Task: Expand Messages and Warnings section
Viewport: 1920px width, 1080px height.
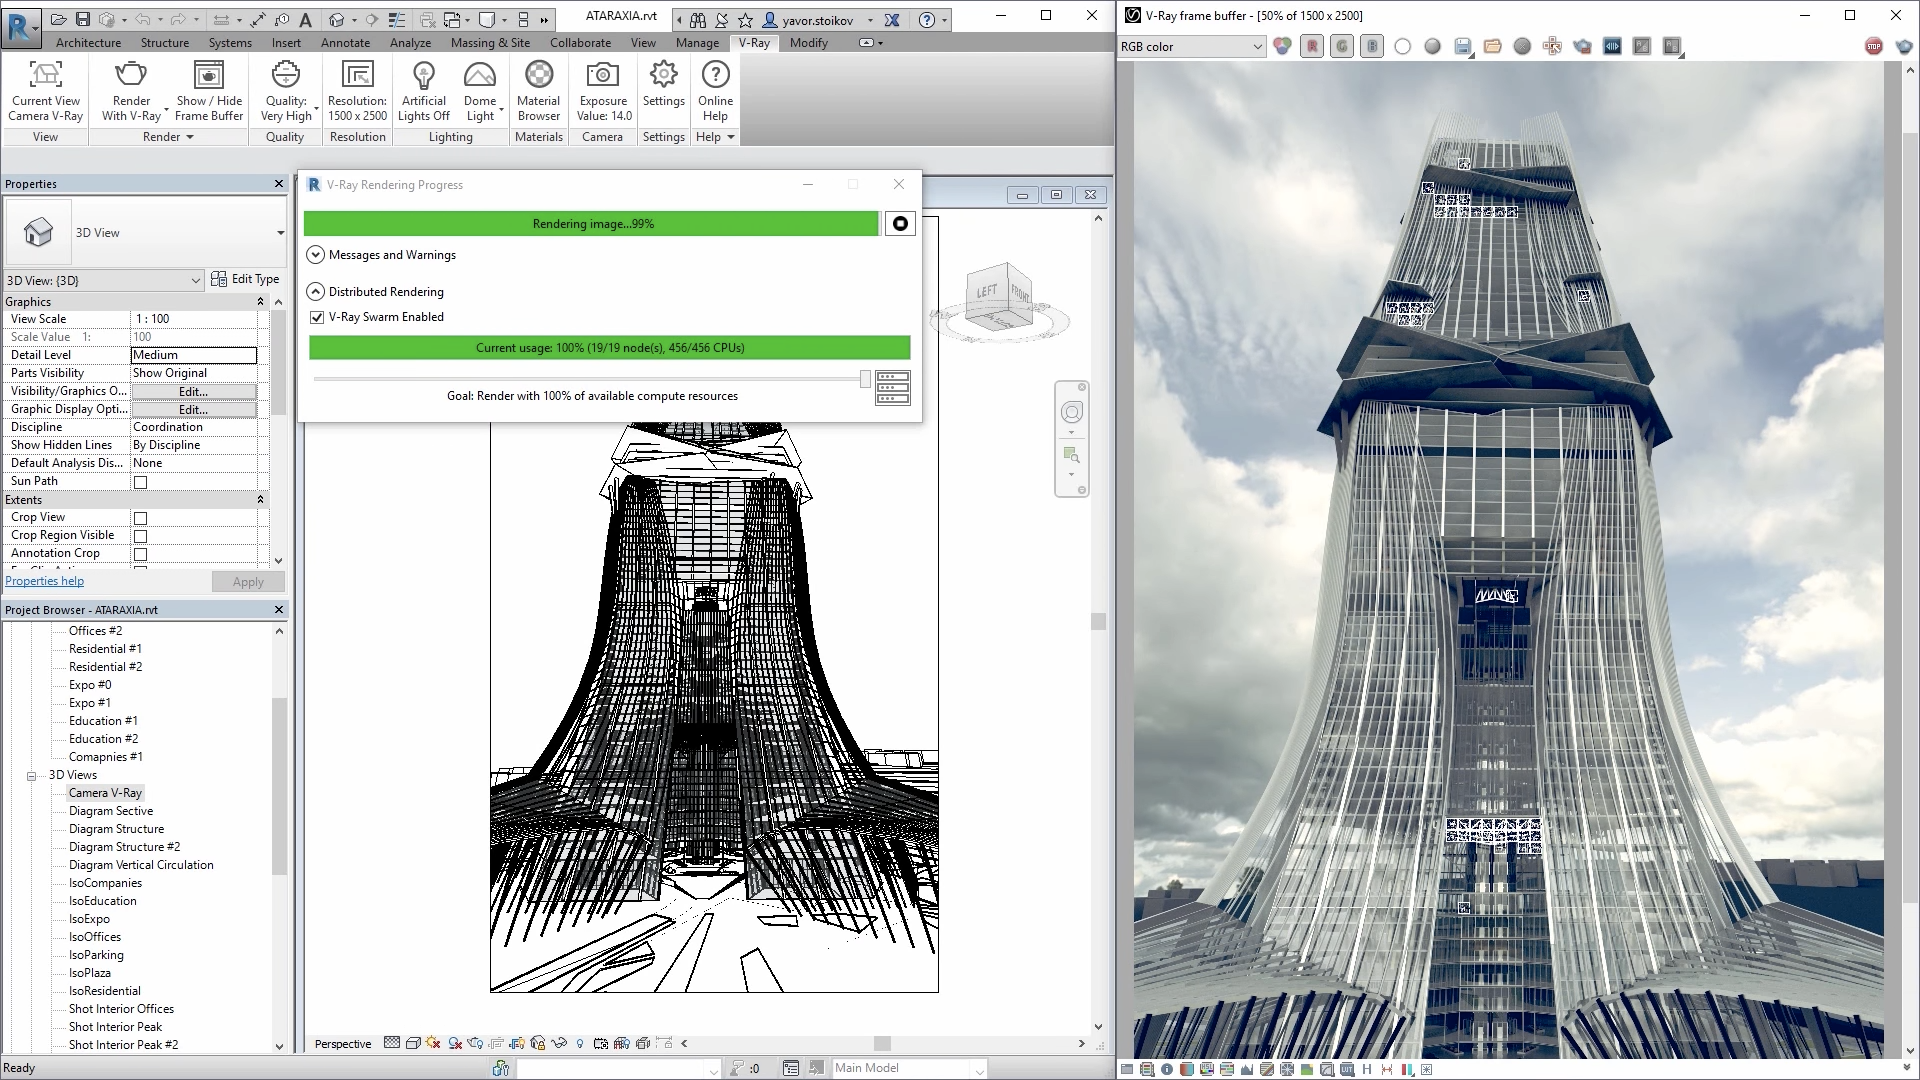Action: tap(315, 255)
